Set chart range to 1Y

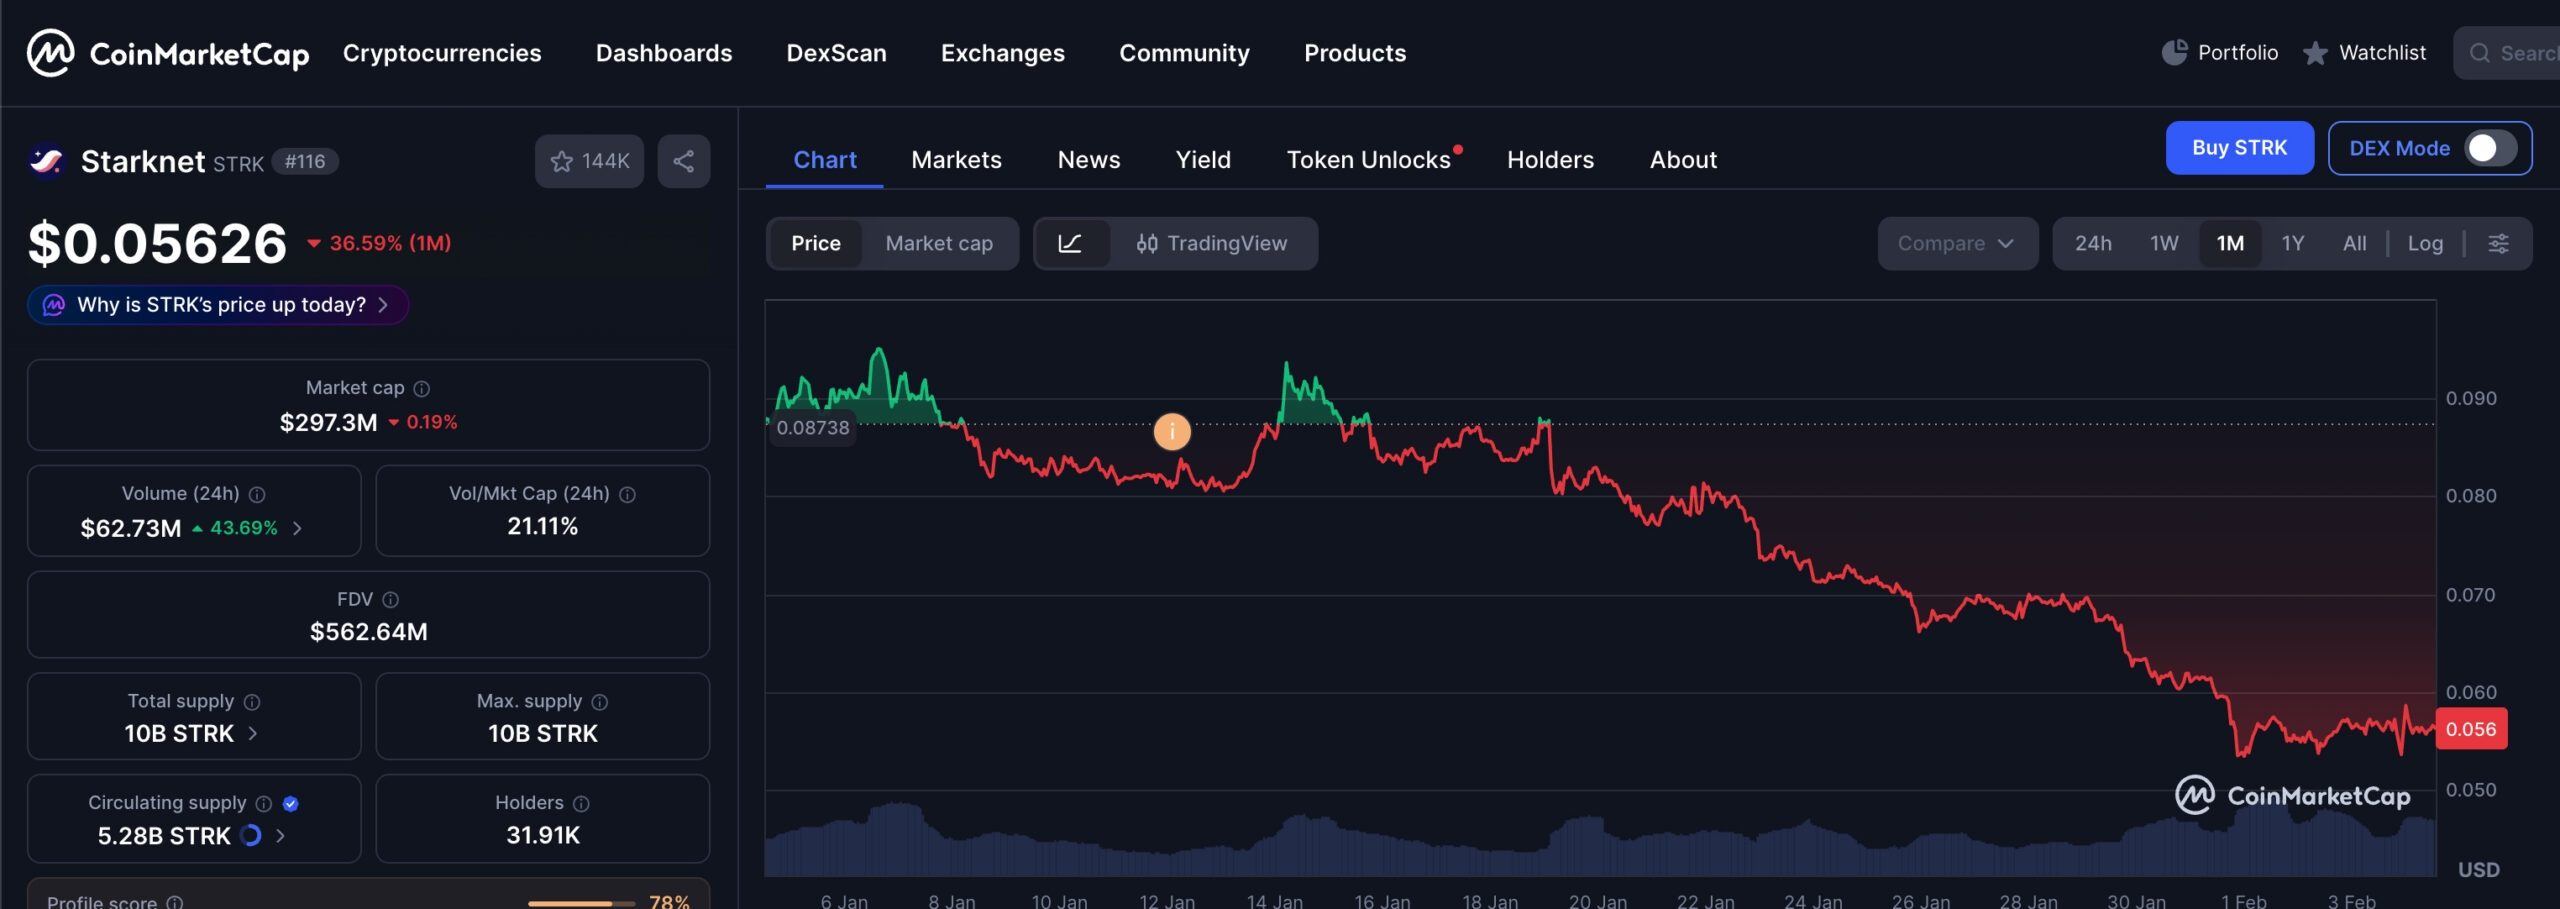coord(2293,243)
